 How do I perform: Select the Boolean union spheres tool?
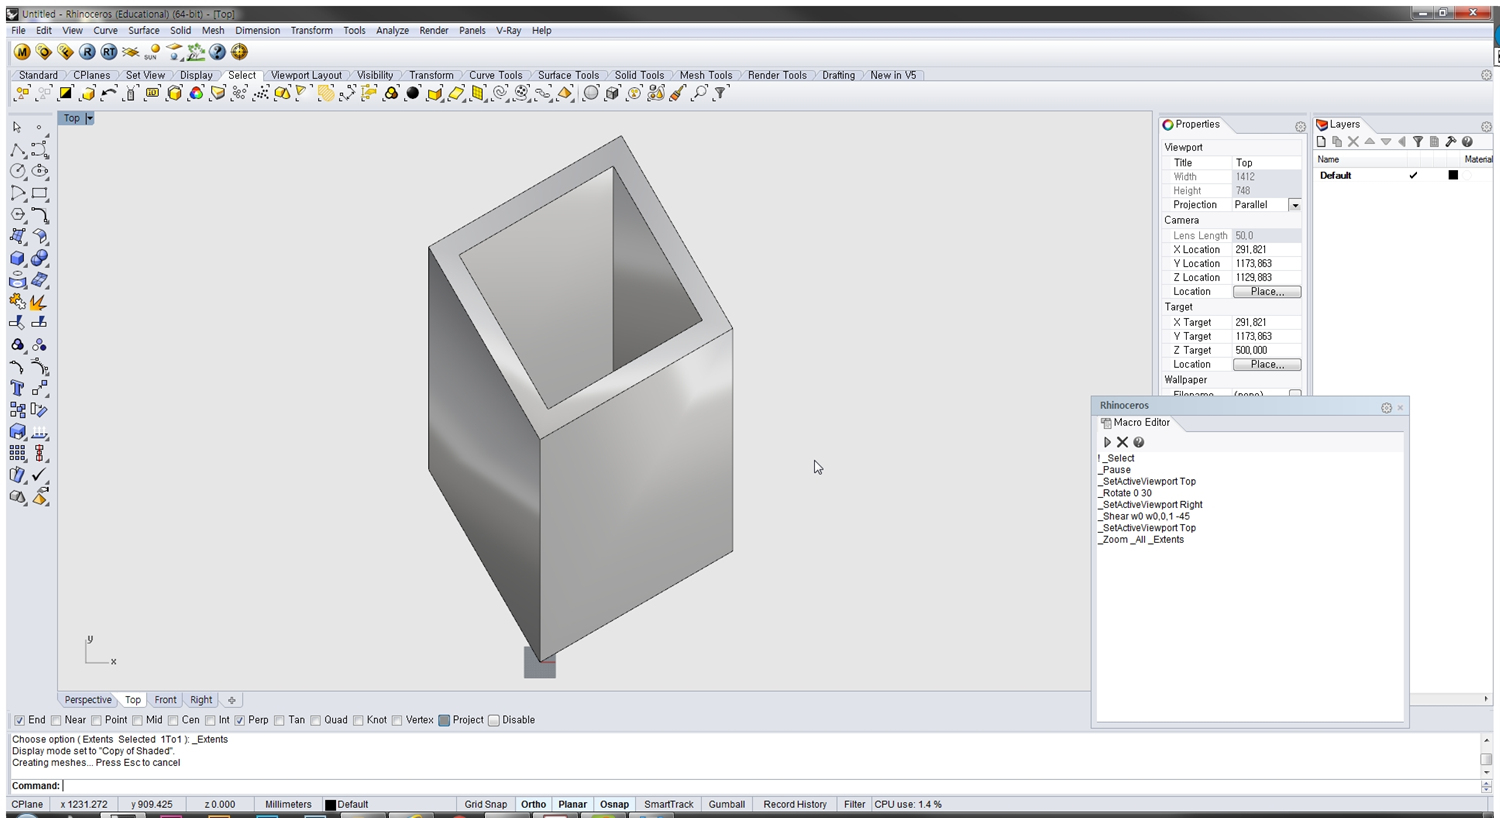pyautogui.click(x=39, y=258)
